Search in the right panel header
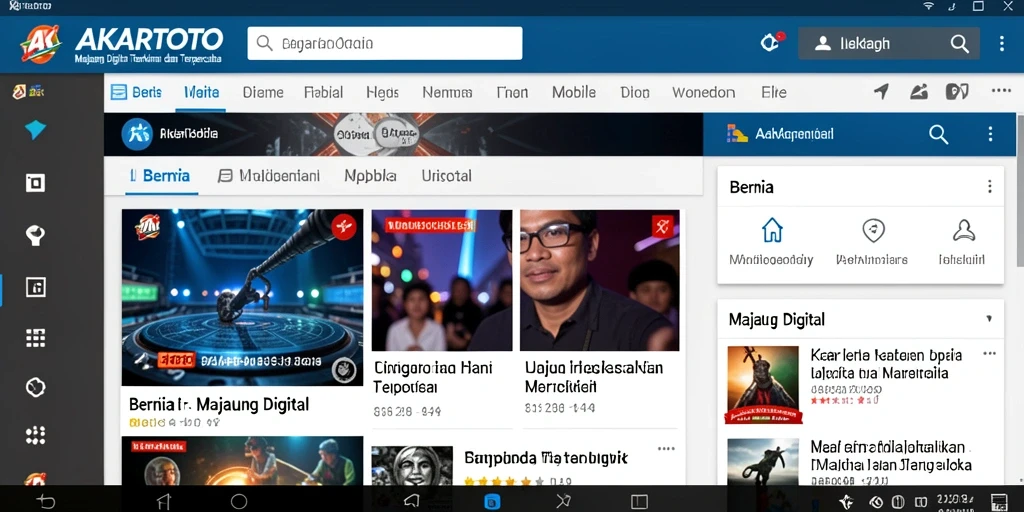This screenshot has width=1024, height=512. 938,134
